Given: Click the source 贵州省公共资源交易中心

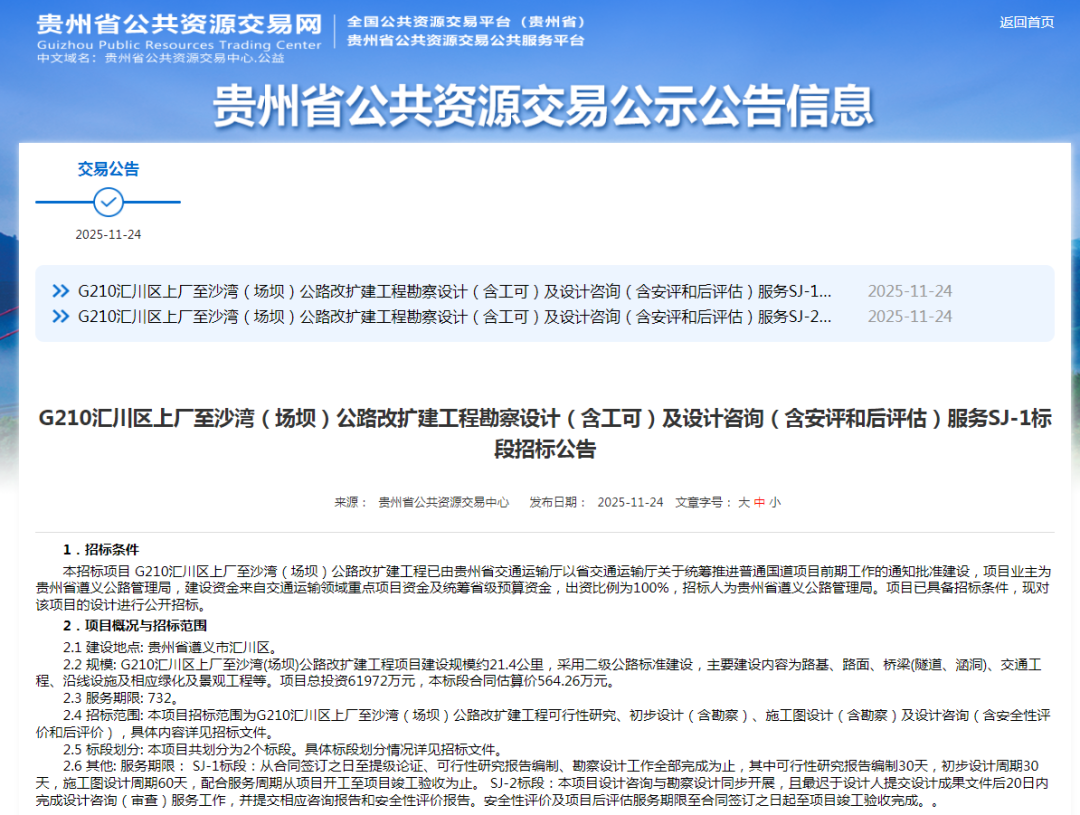Looking at the screenshot, I should pos(443,502).
